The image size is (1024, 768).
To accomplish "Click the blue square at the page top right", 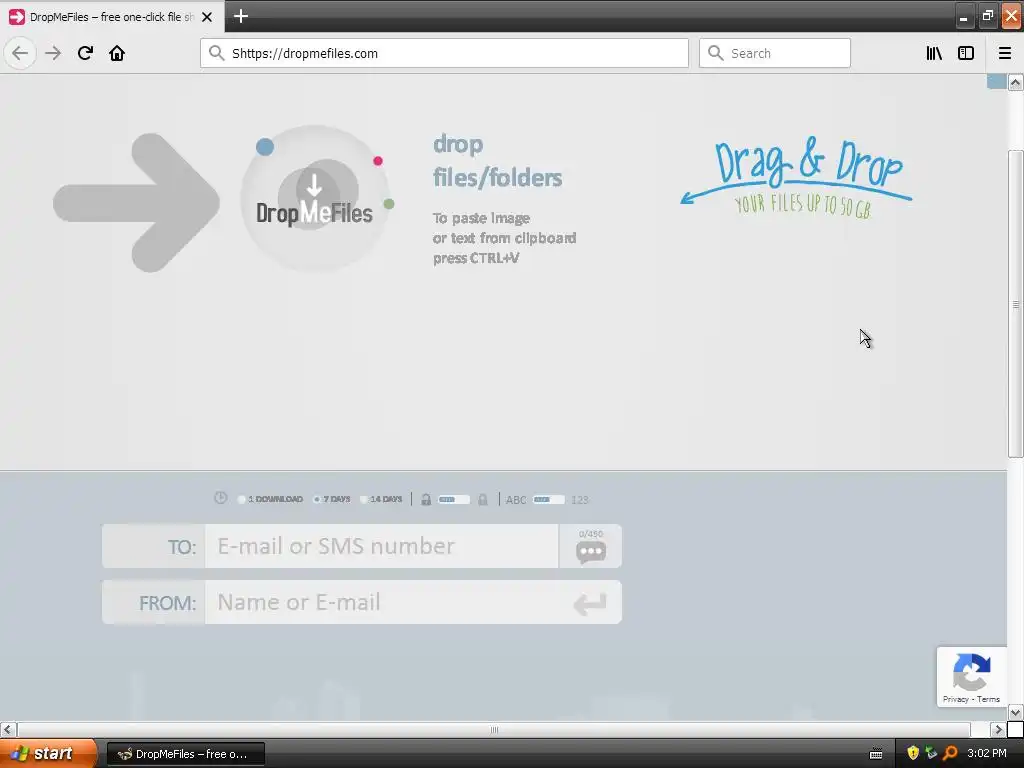I will click(x=996, y=81).
